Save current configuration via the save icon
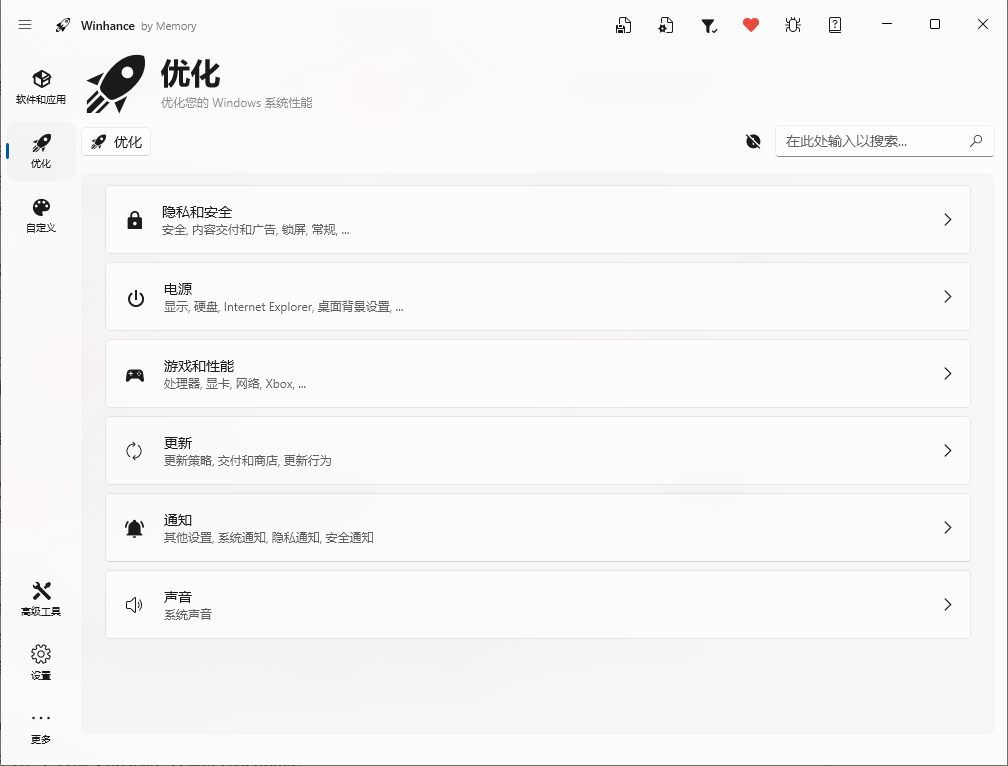 623,24
